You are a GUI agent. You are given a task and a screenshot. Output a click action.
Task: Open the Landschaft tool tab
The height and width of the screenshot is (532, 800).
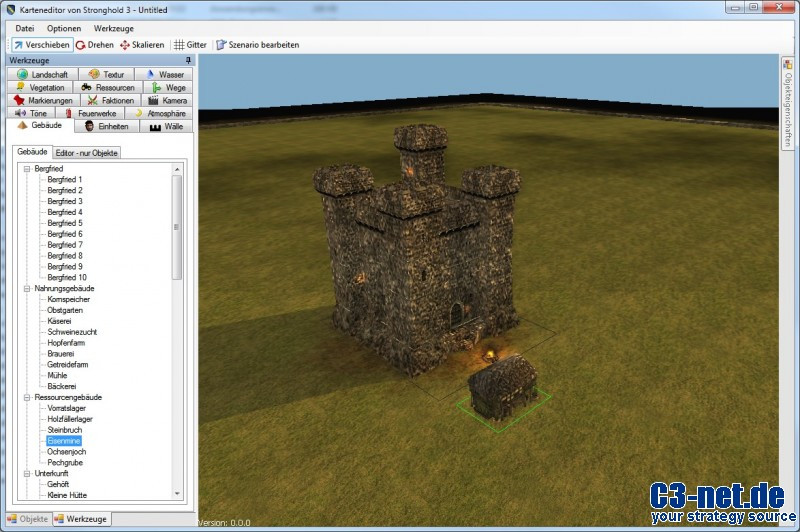click(43, 74)
